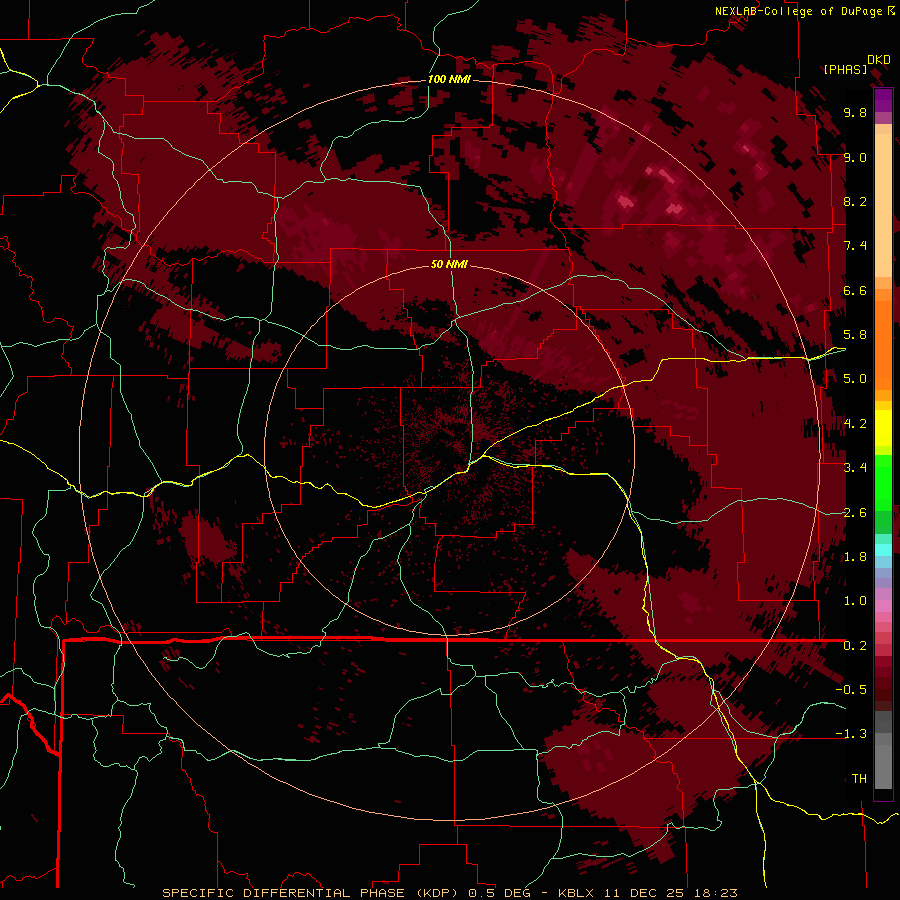
Task: Click the [PHAS] units label
Action: click(x=845, y=69)
